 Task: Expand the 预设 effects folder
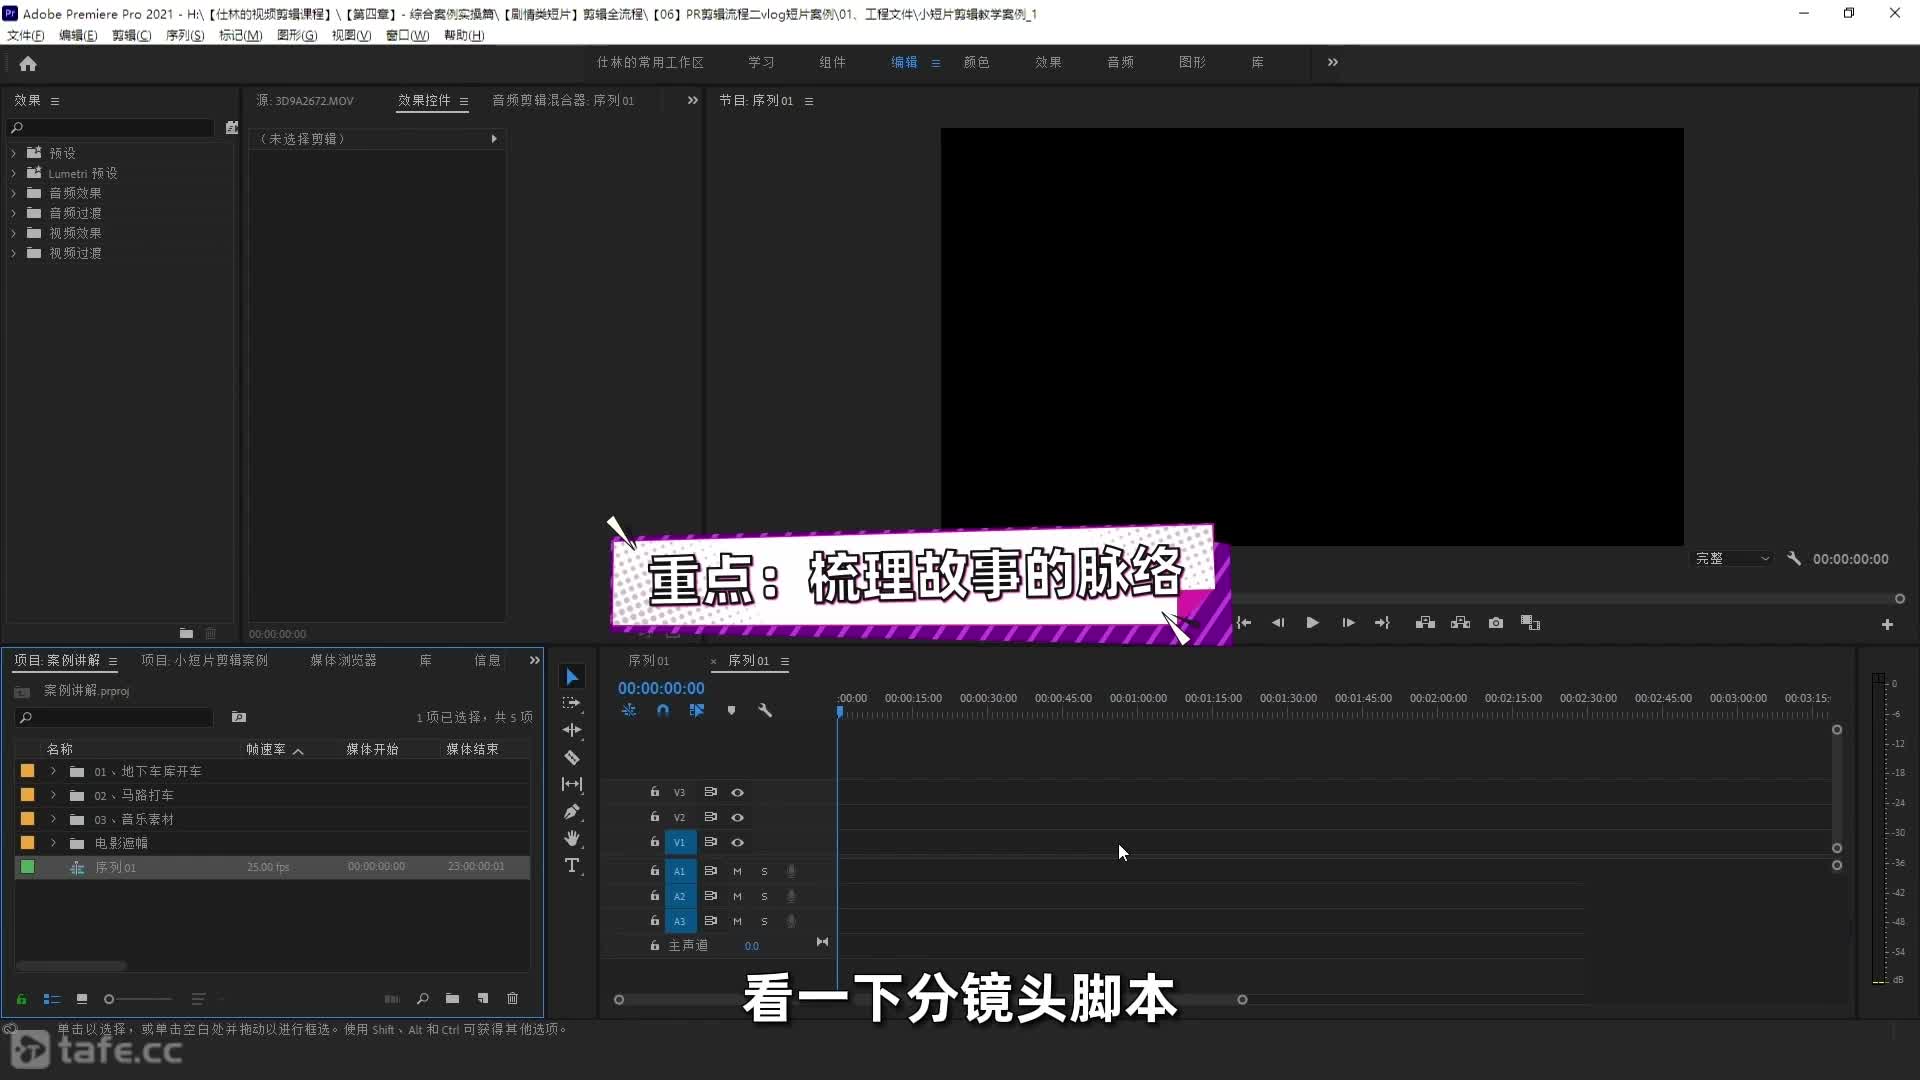point(14,153)
